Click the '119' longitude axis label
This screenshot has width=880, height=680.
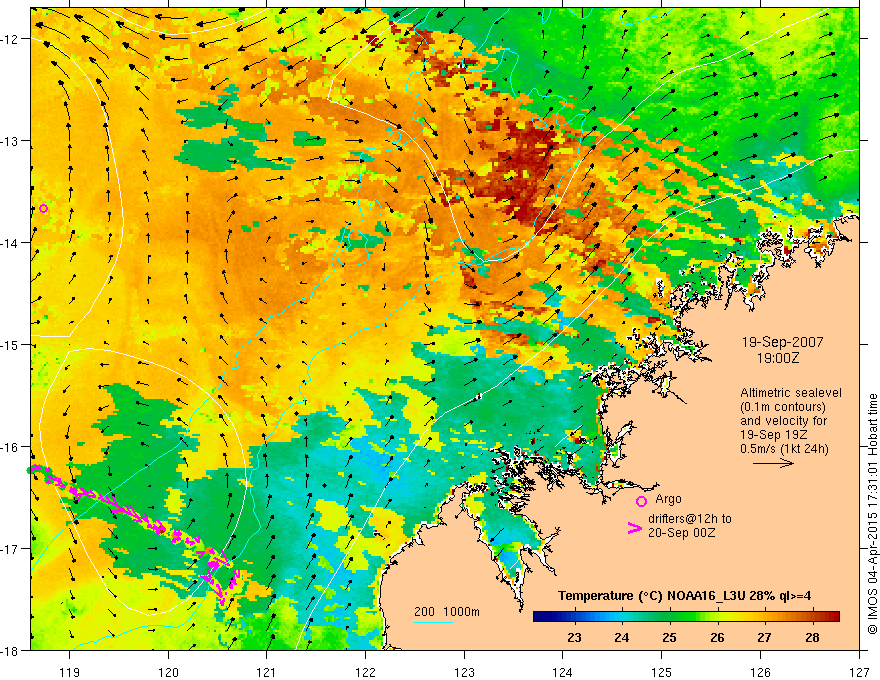pos(70,672)
